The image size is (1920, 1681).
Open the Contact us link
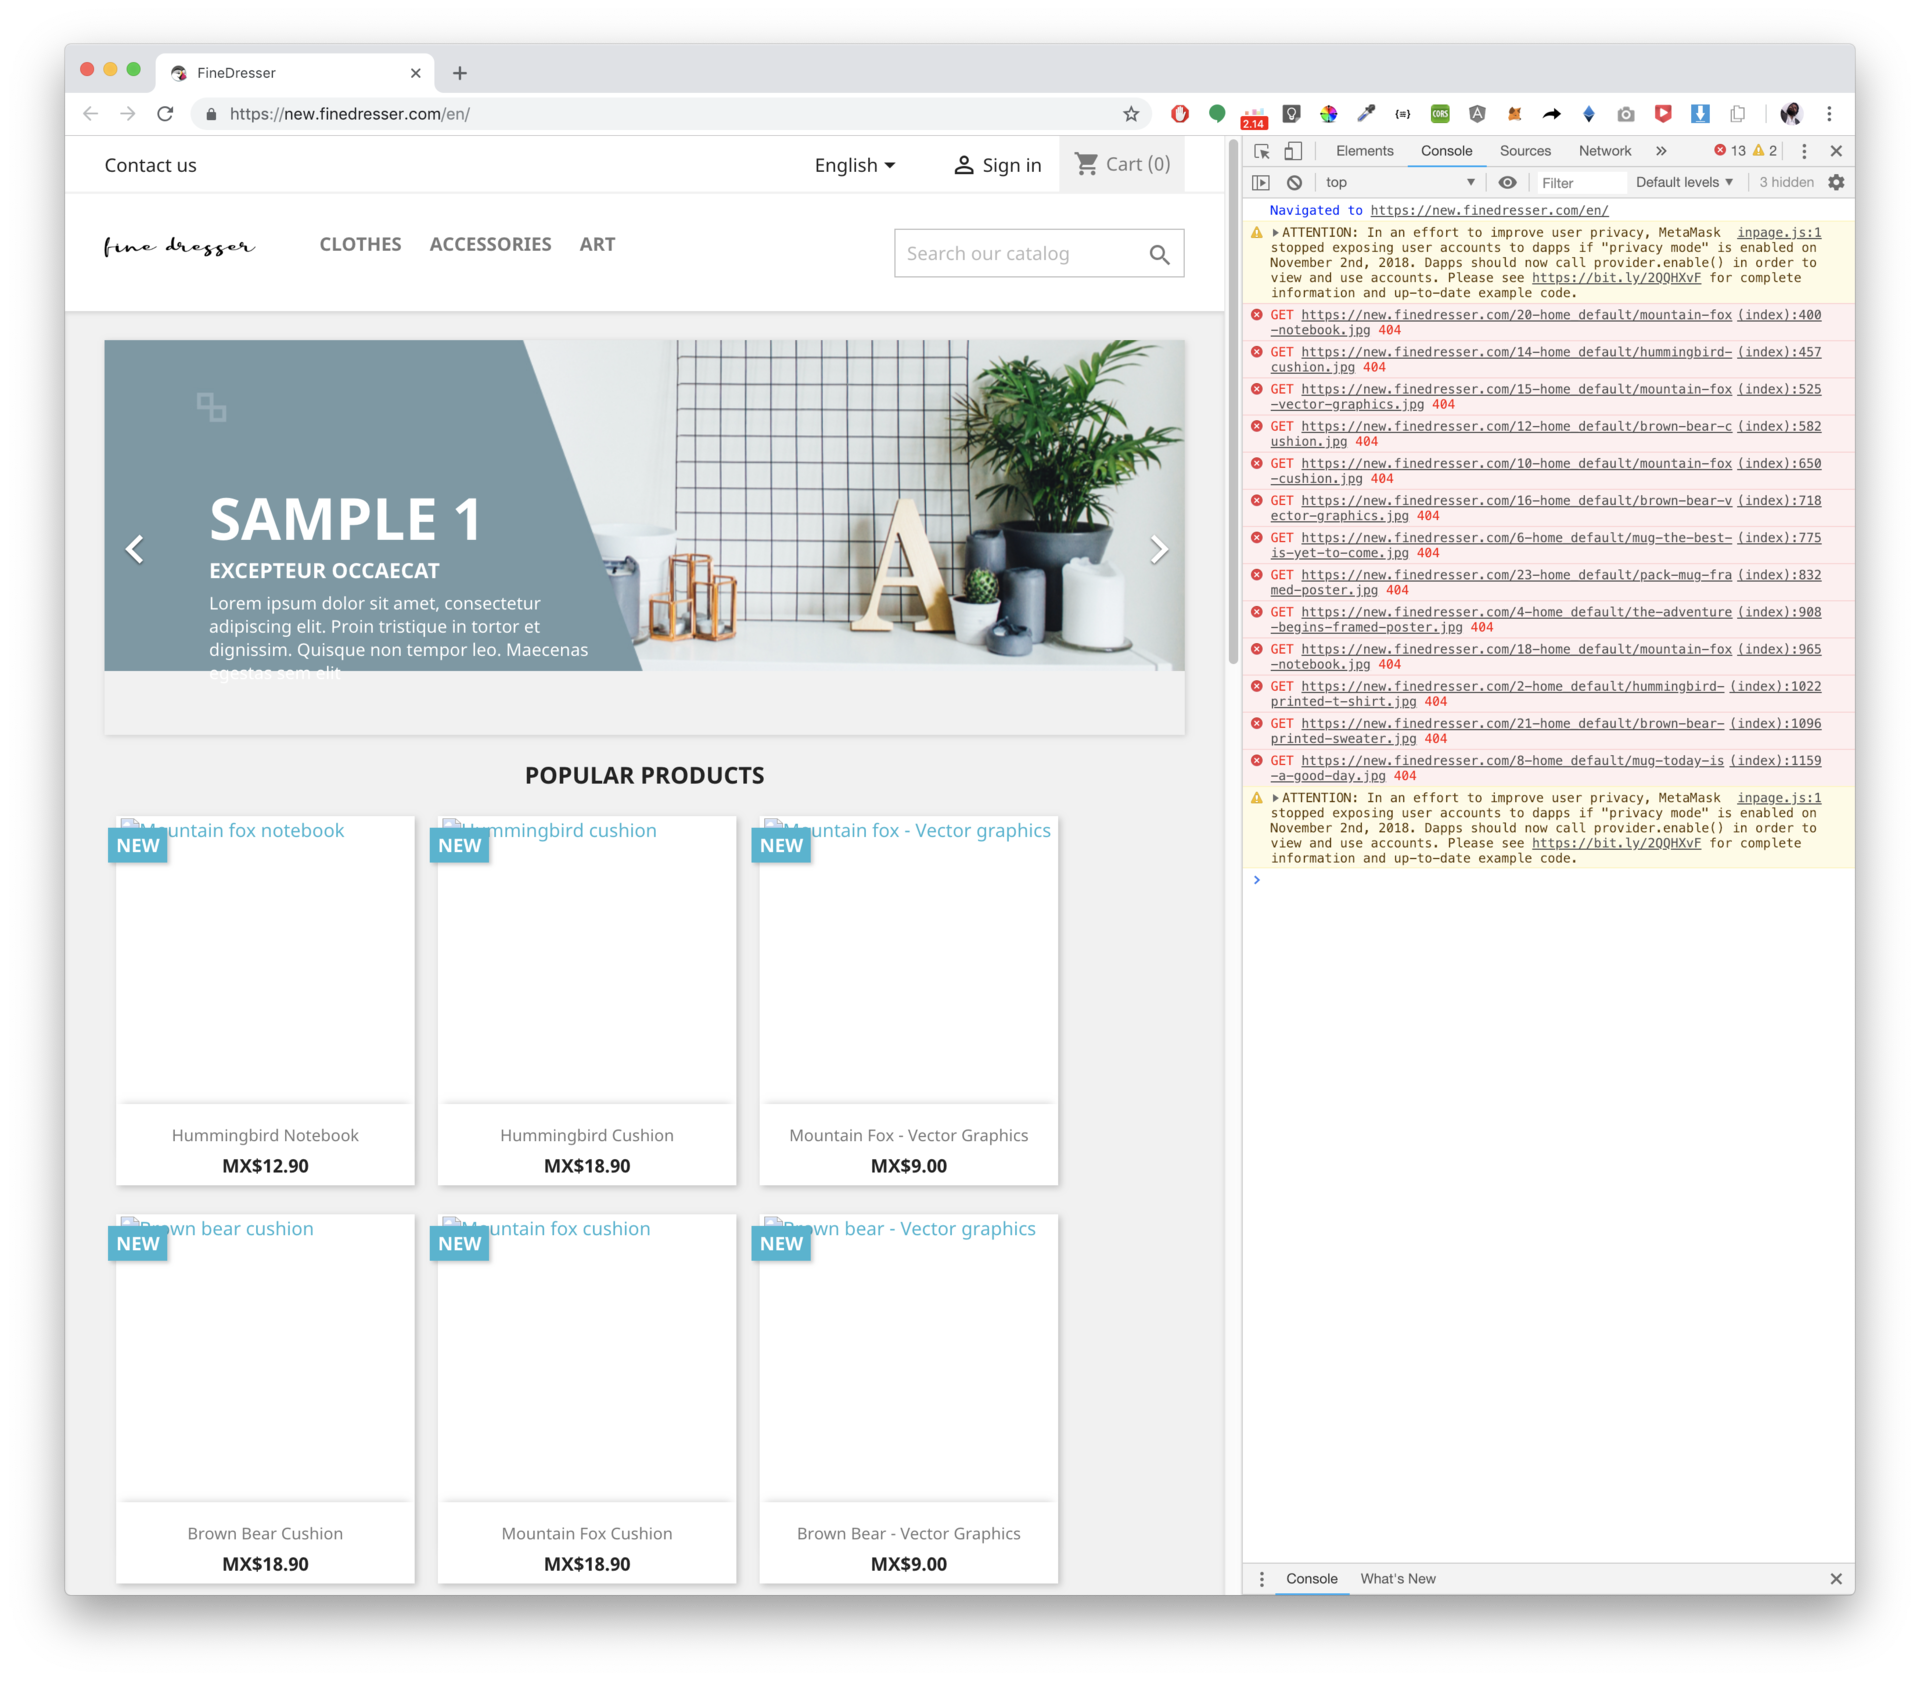click(x=150, y=165)
